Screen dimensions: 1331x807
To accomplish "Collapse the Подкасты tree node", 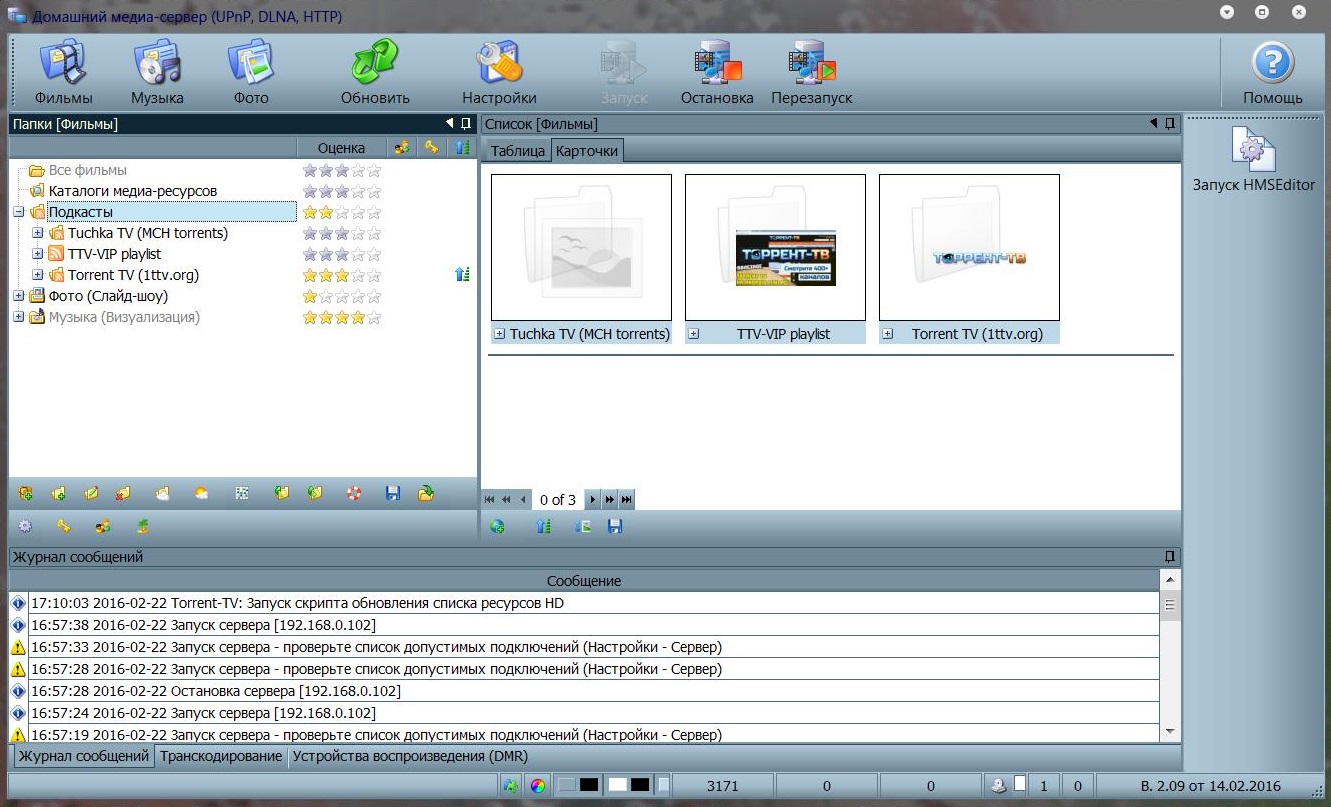I will (18, 212).
